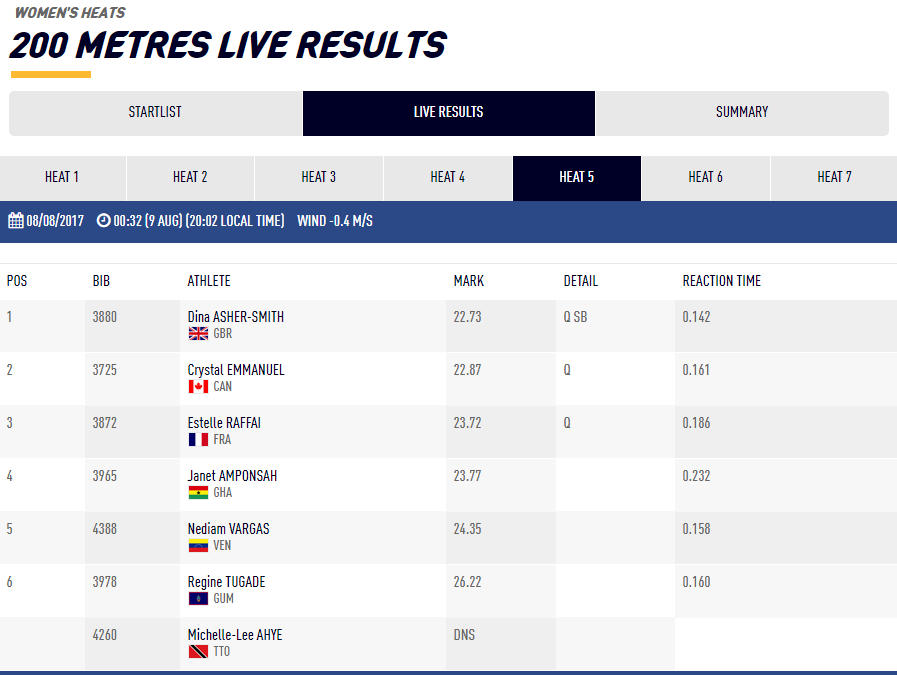Click the Venezuela flag icon
Image resolution: width=897 pixels, height=675 pixels.
click(198, 546)
